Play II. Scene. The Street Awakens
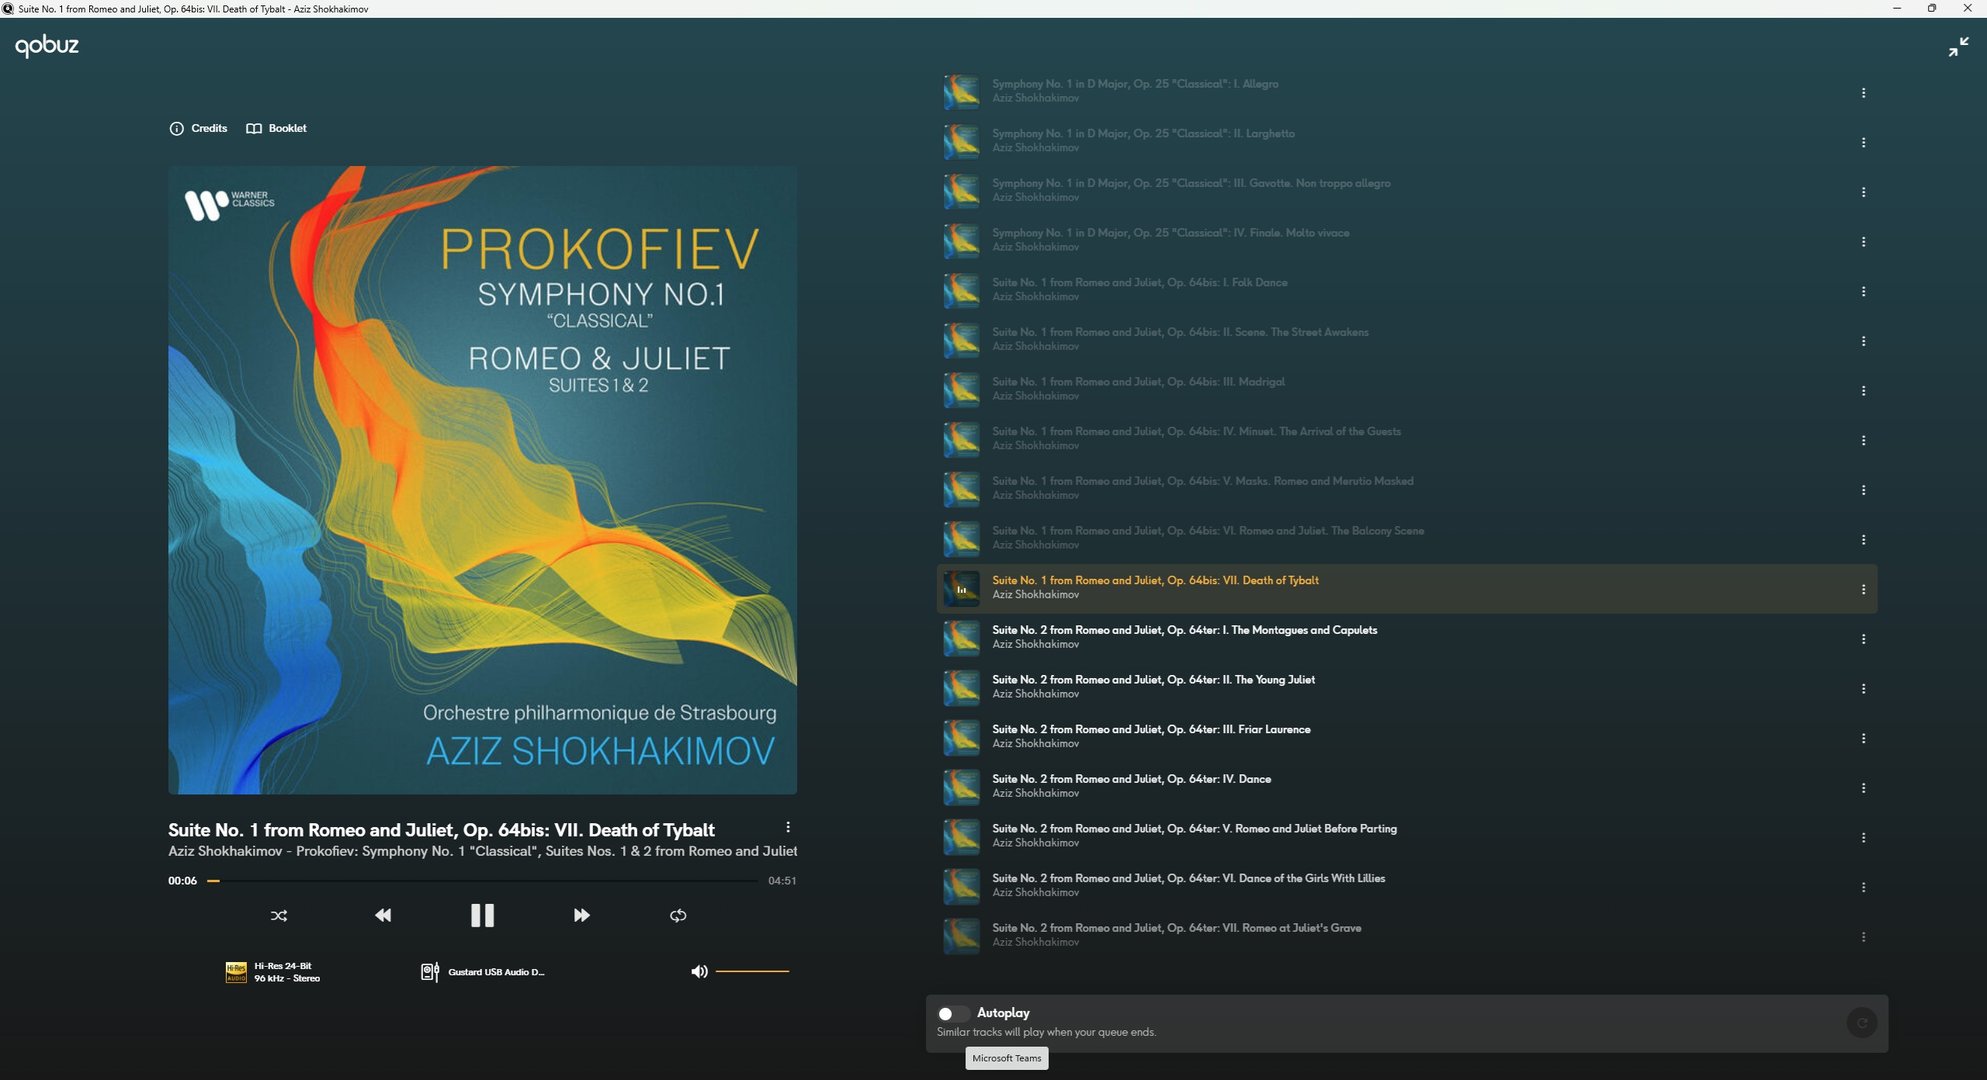This screenshot has height=1080, width=1987. (1407, 339)
